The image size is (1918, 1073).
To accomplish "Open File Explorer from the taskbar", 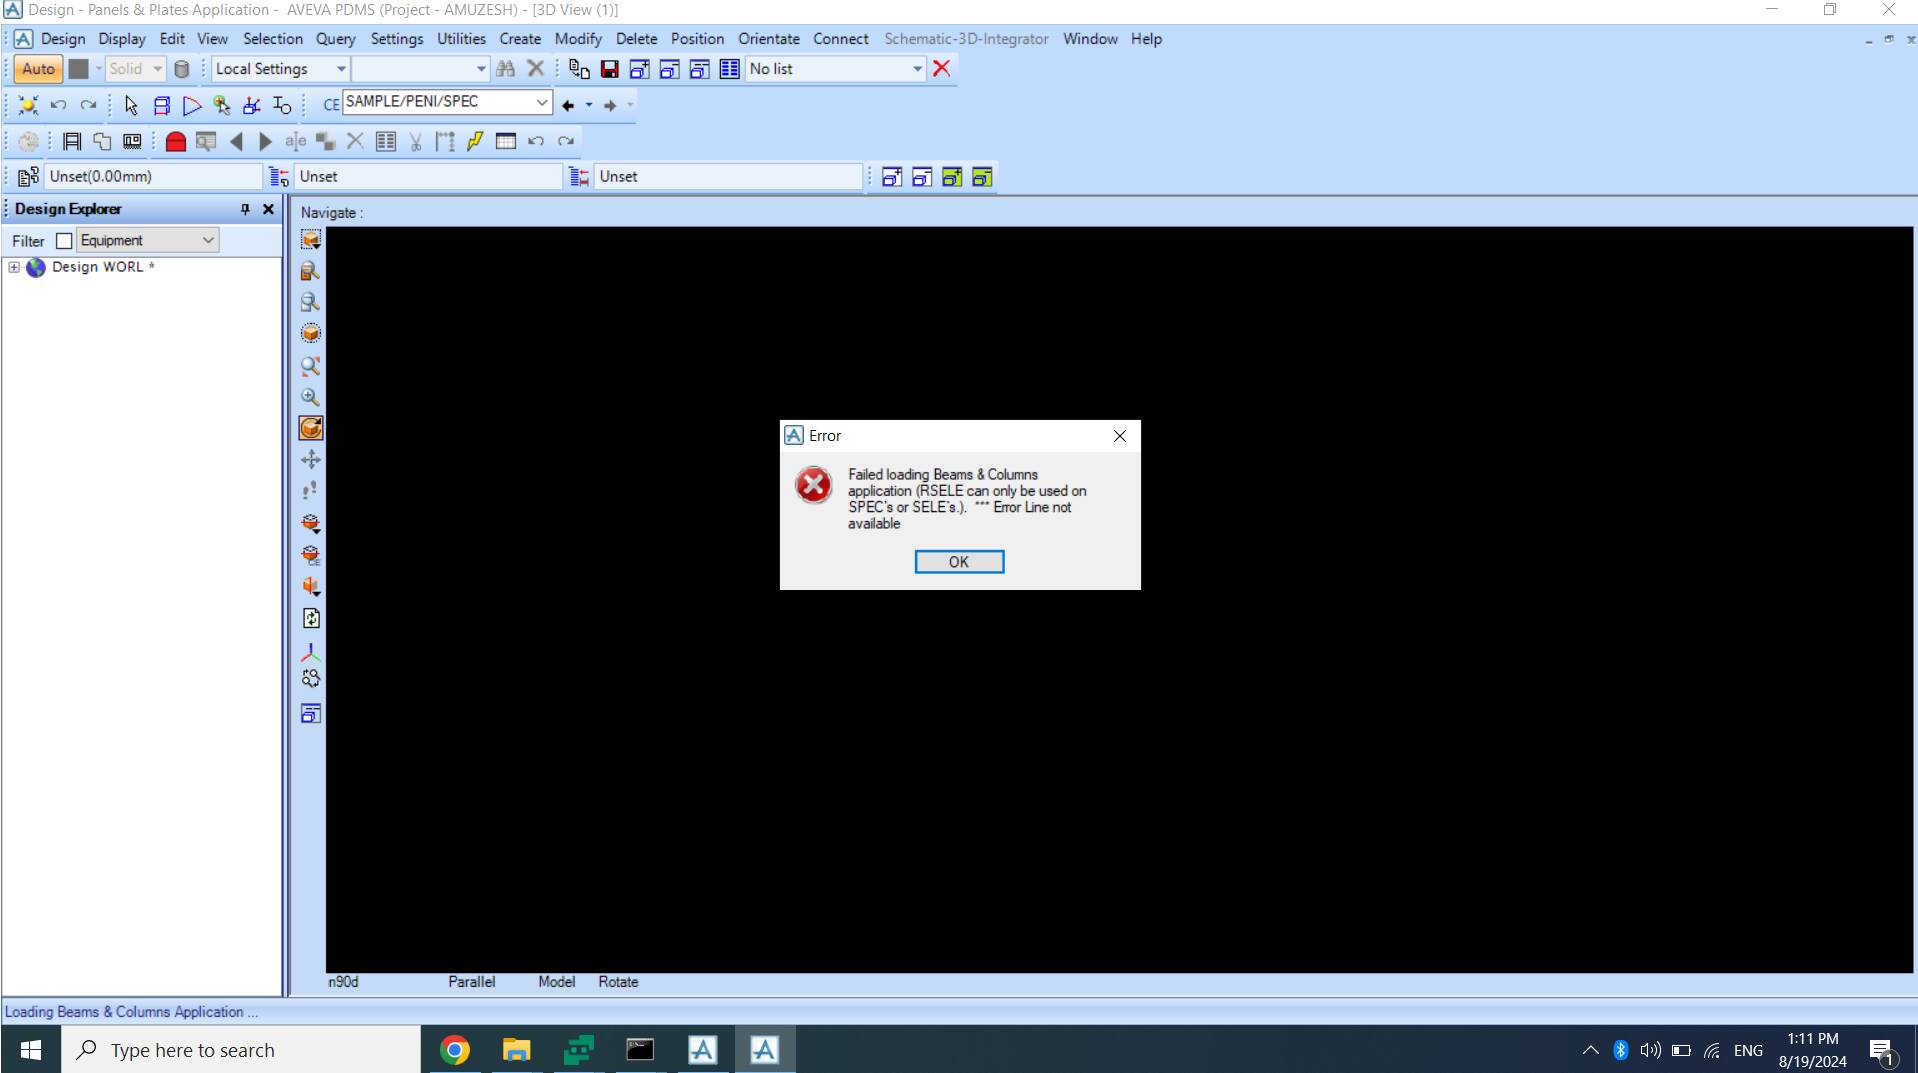I will [516, 1050].
